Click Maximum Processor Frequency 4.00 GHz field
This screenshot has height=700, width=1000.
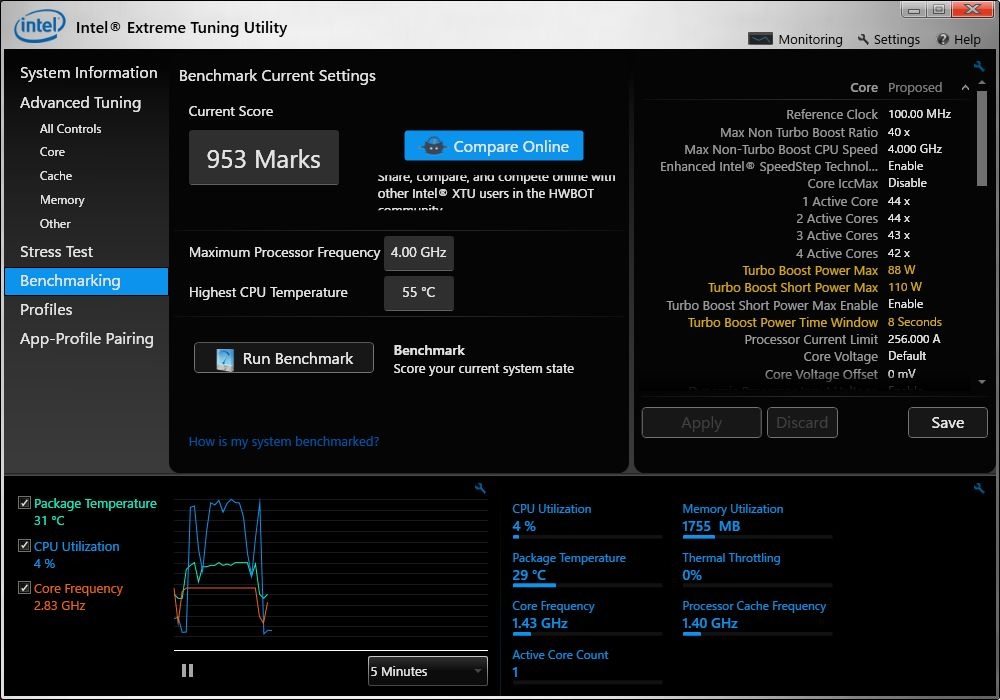(x=418, y=252)
